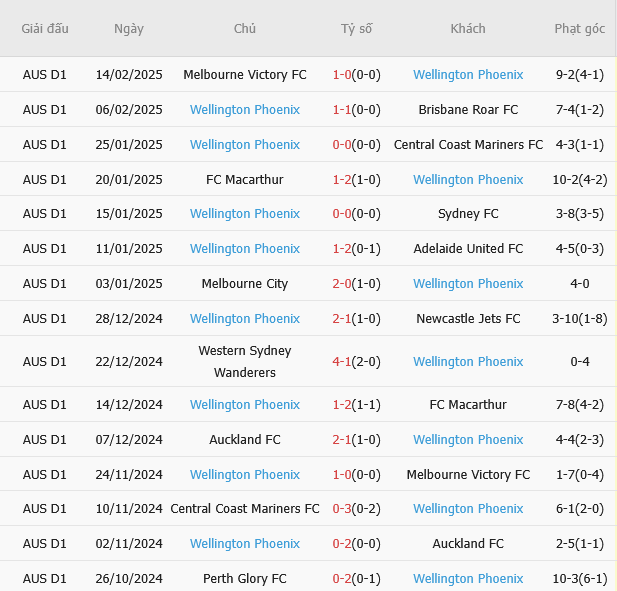Click the date 24/11/2024
The height and width of the screenshot is (591, 617).
(129, 475)
